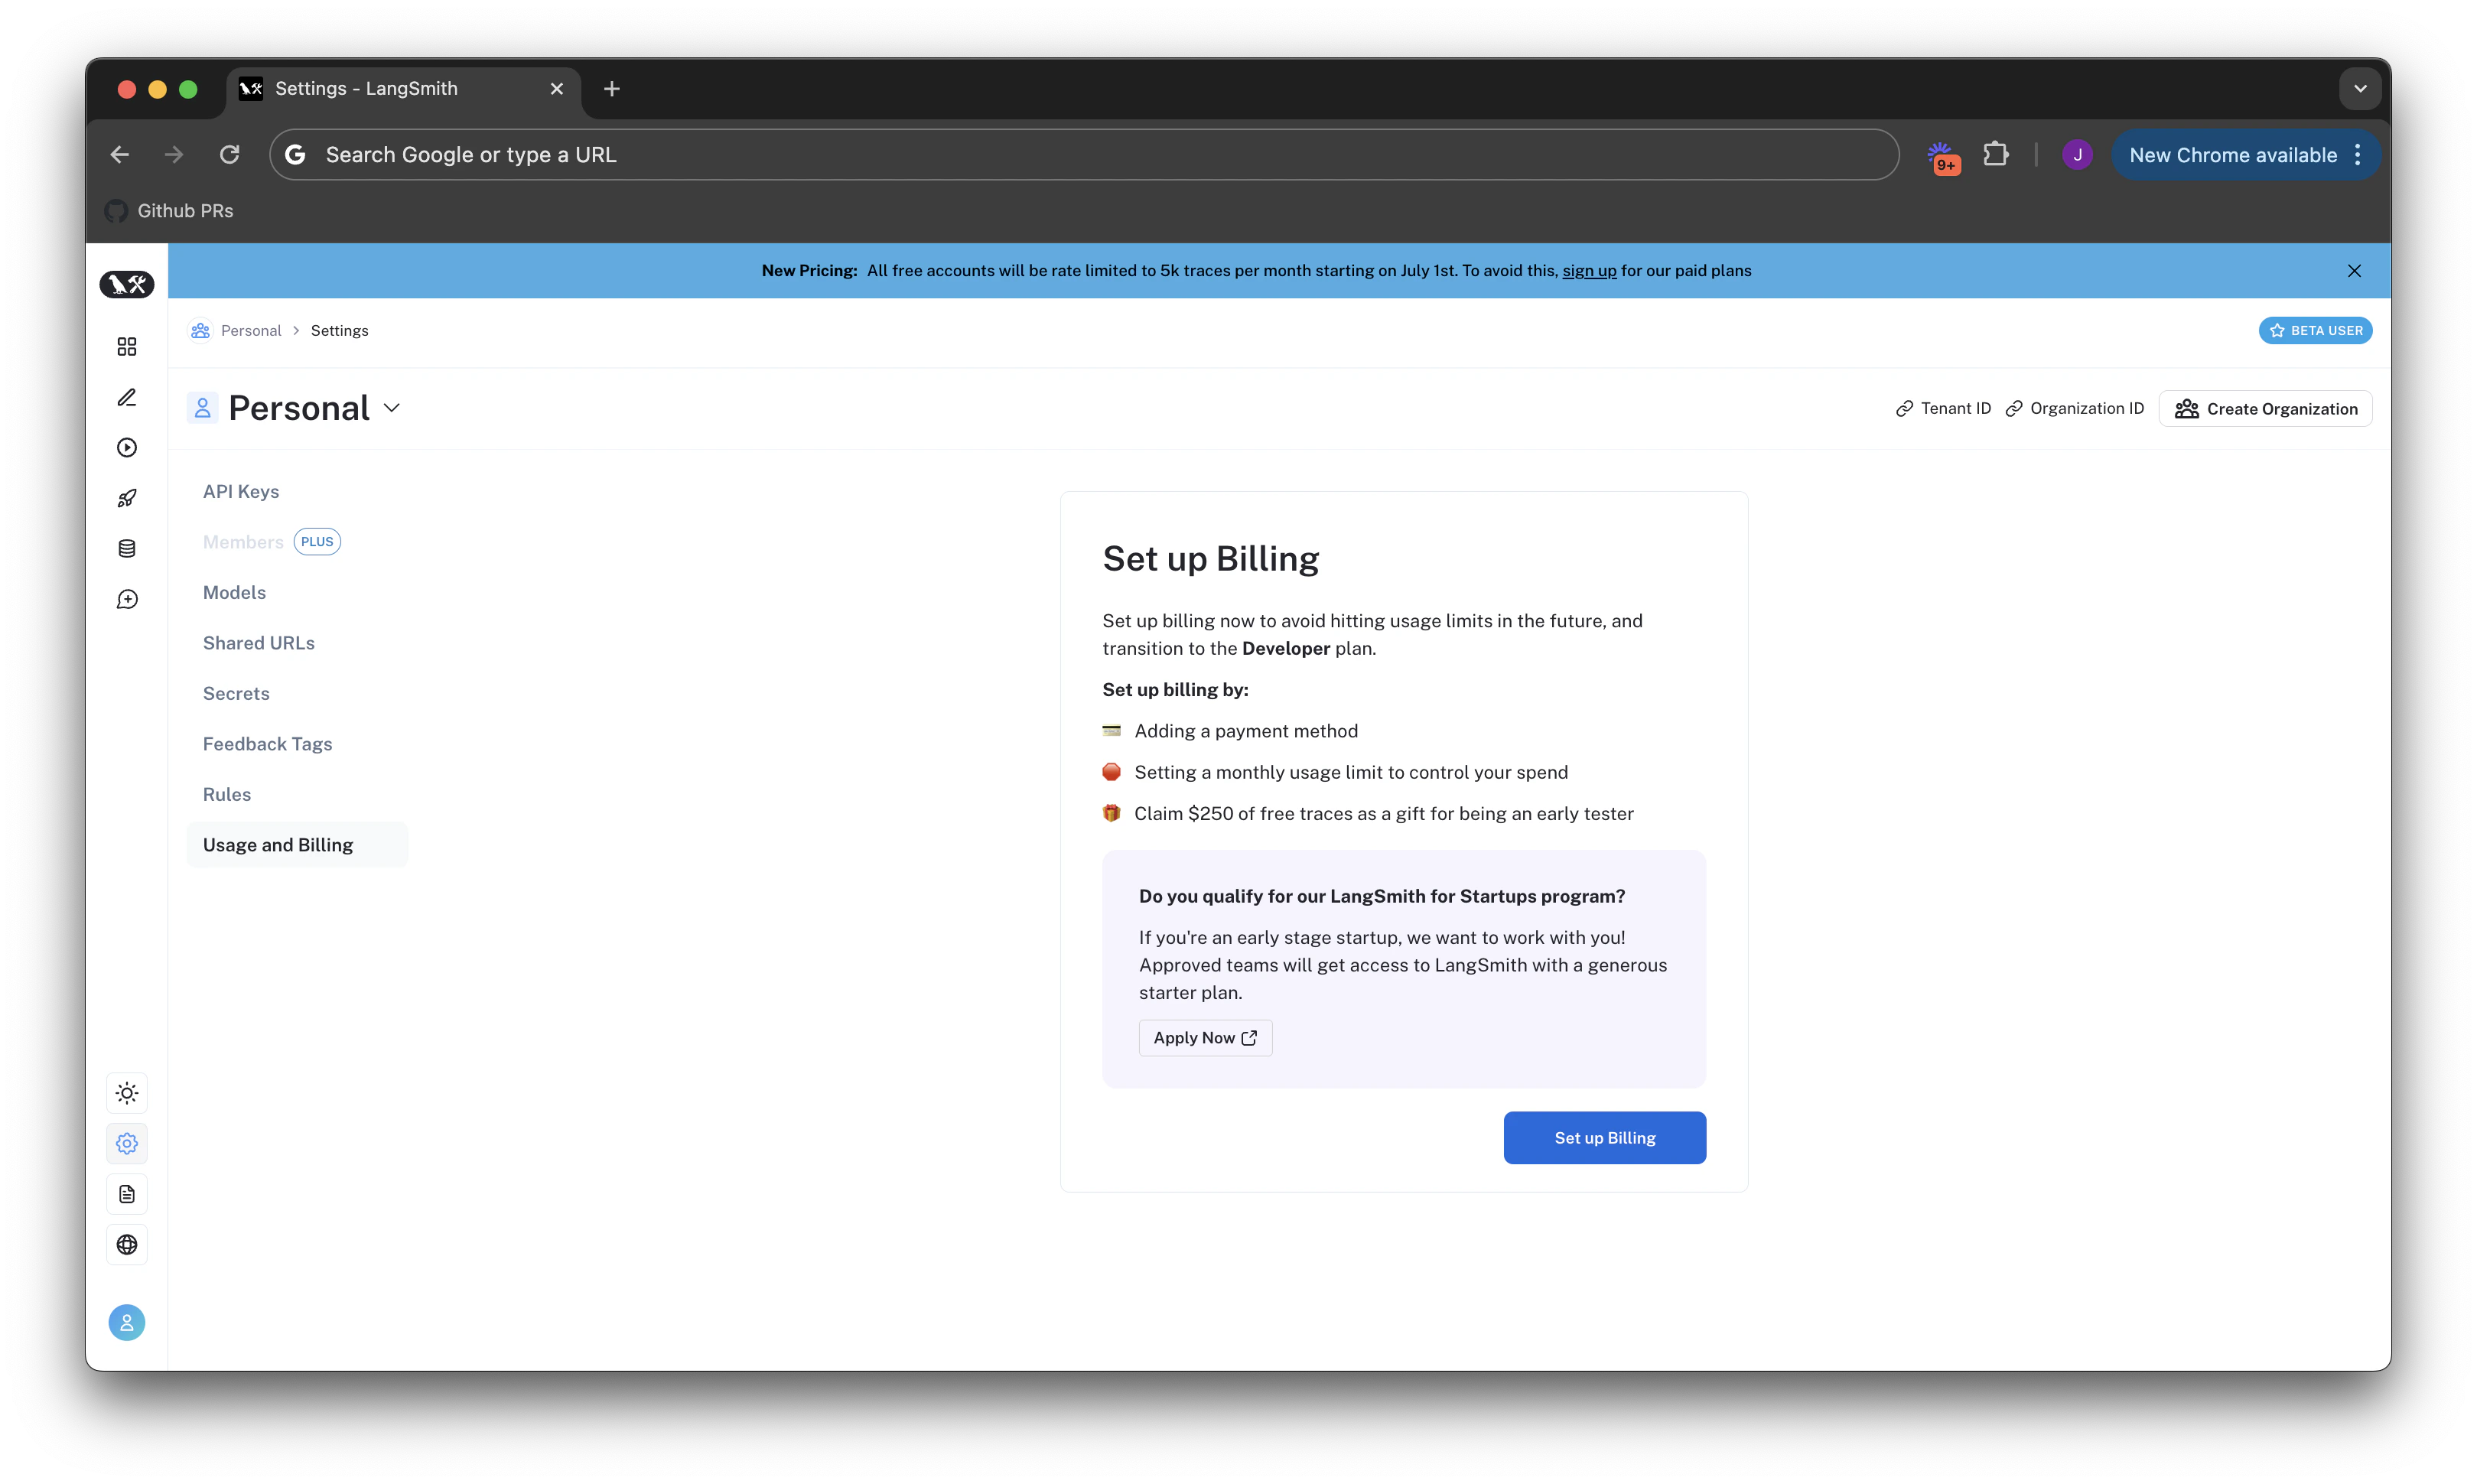Screen dimensions: 2477x1484
Task: Select the API Keys settings tab
Action: point(241,491)
